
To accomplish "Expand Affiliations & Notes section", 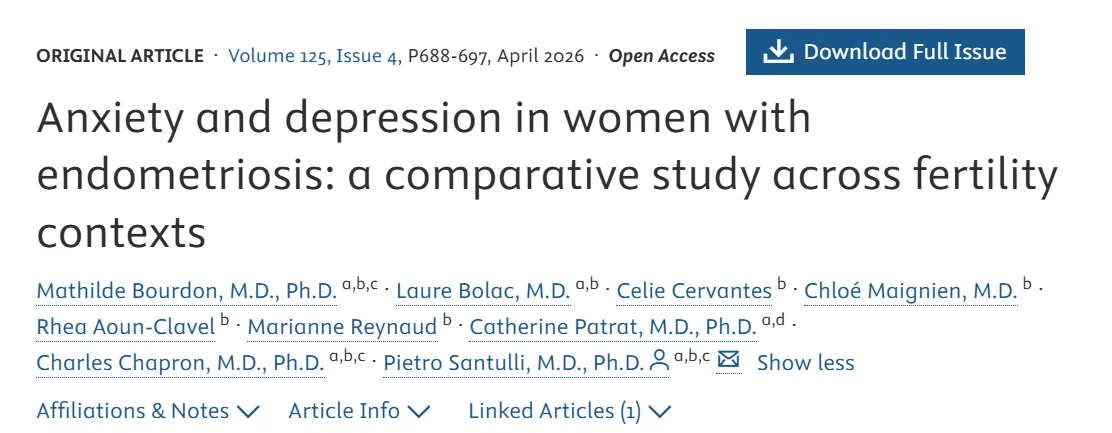I will 148,411.
